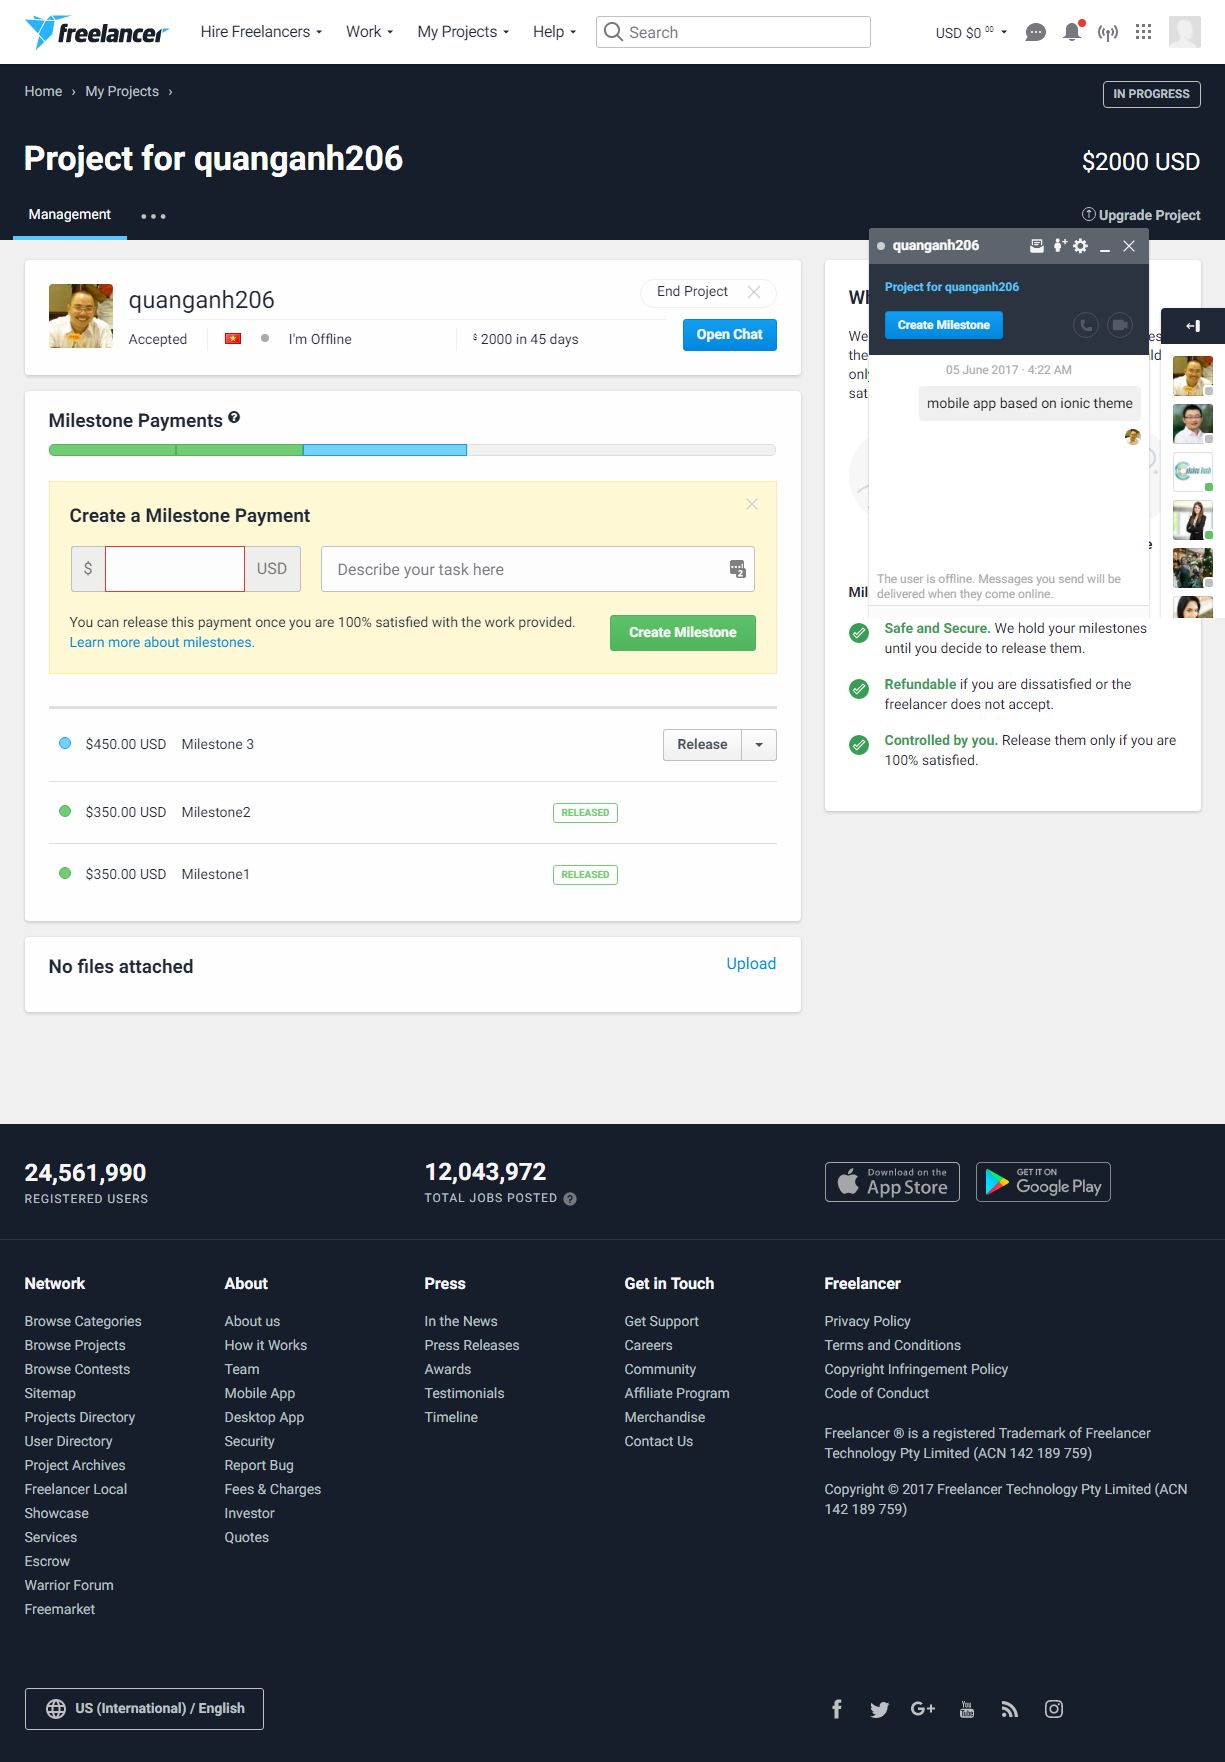Expand My Projects menu
Image resolution: width=1225 pixels, height=1762 pixels.
pos(463,32)
